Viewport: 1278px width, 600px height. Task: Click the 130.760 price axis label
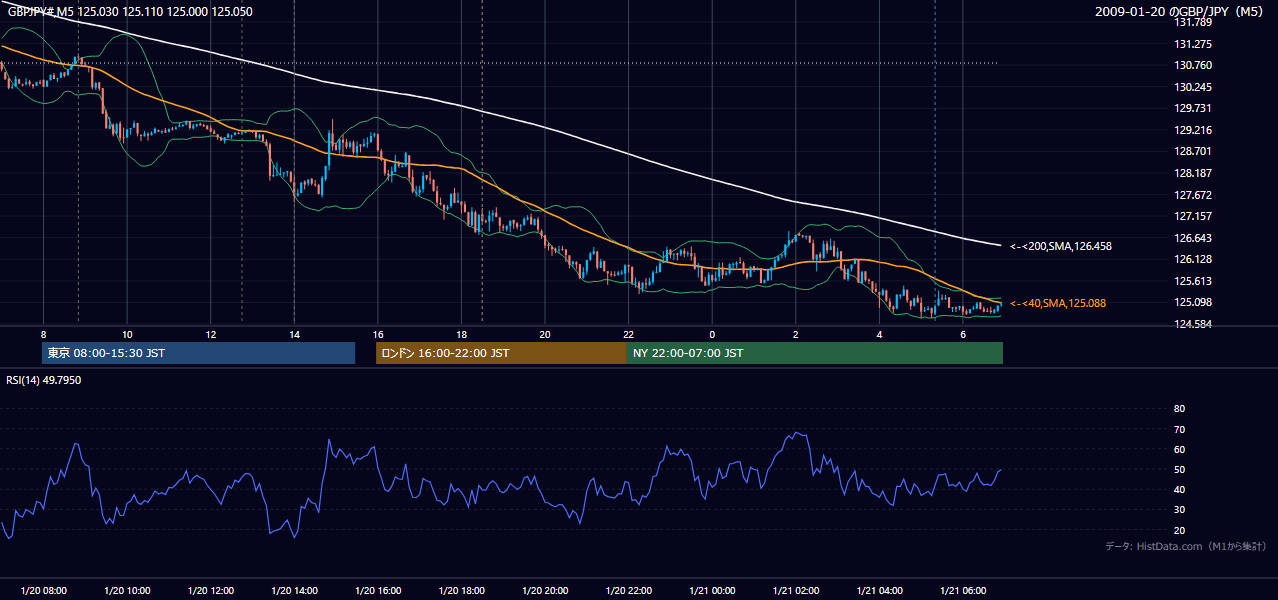[1193, 65]
